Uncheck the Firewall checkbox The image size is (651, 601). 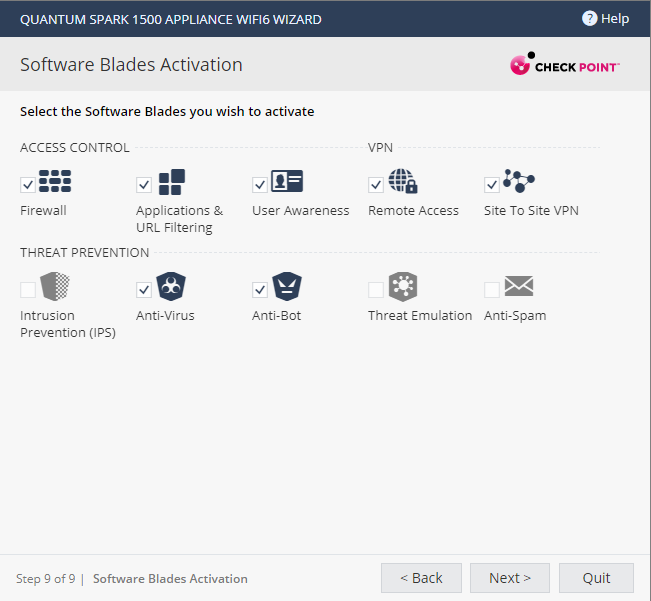[28, 185]
